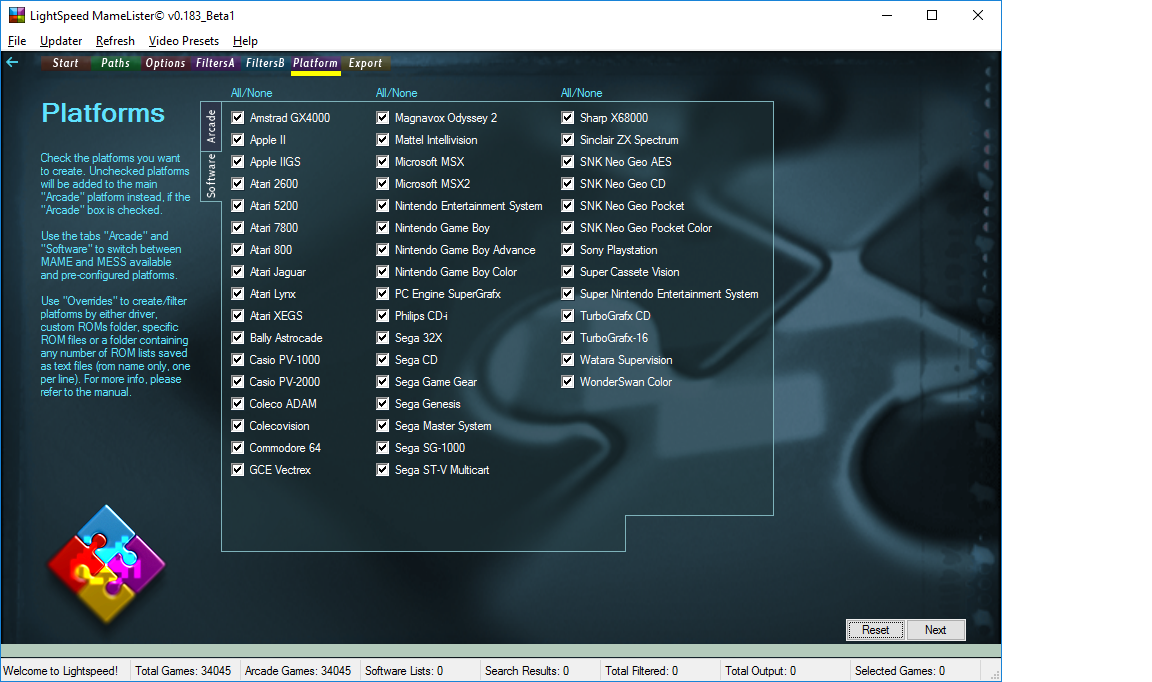Open the File menu

pos(17,41)
